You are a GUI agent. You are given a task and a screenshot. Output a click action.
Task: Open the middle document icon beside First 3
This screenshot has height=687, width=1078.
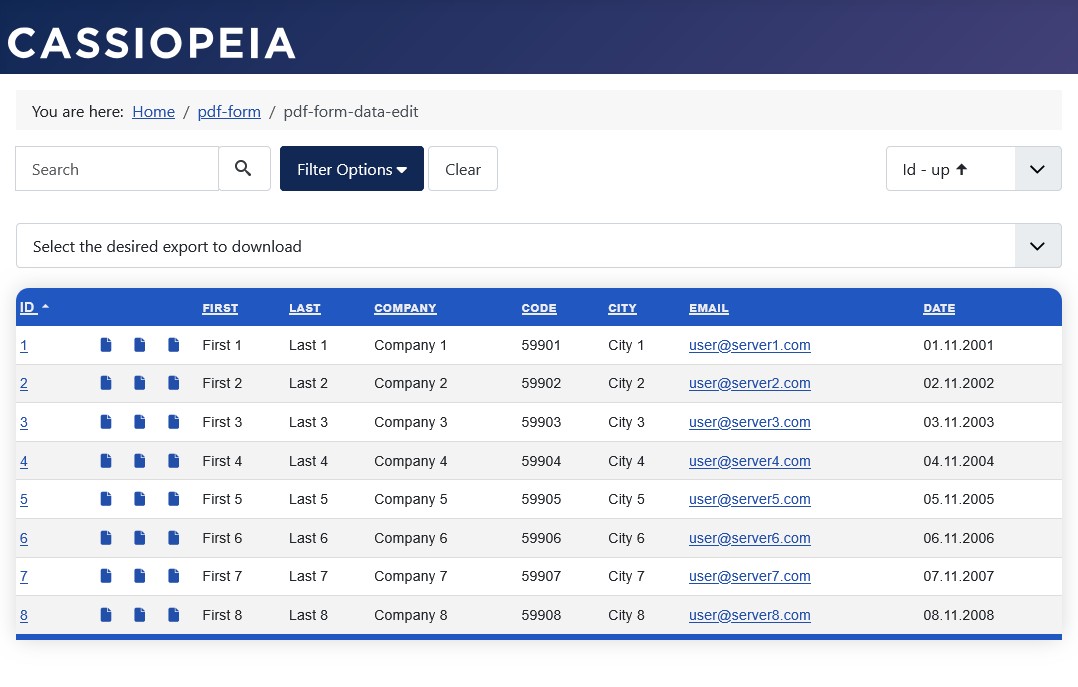coord(140,421)
